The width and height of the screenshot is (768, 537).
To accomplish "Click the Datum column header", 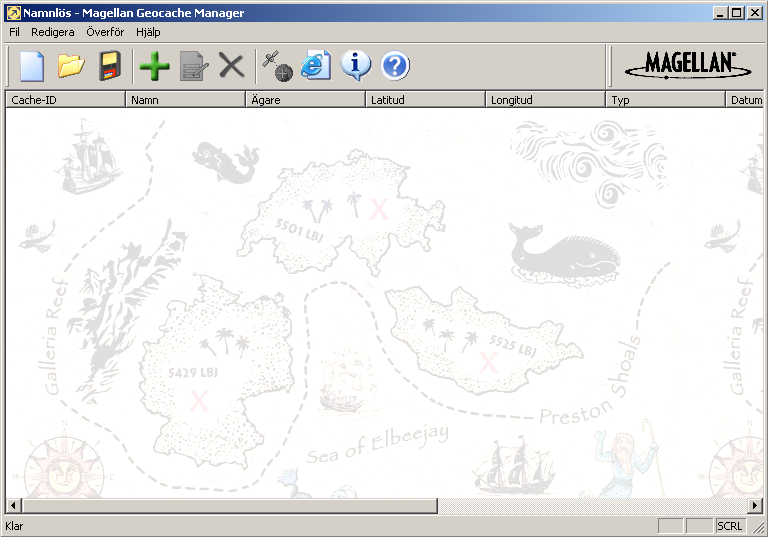I will pos(744,99).
